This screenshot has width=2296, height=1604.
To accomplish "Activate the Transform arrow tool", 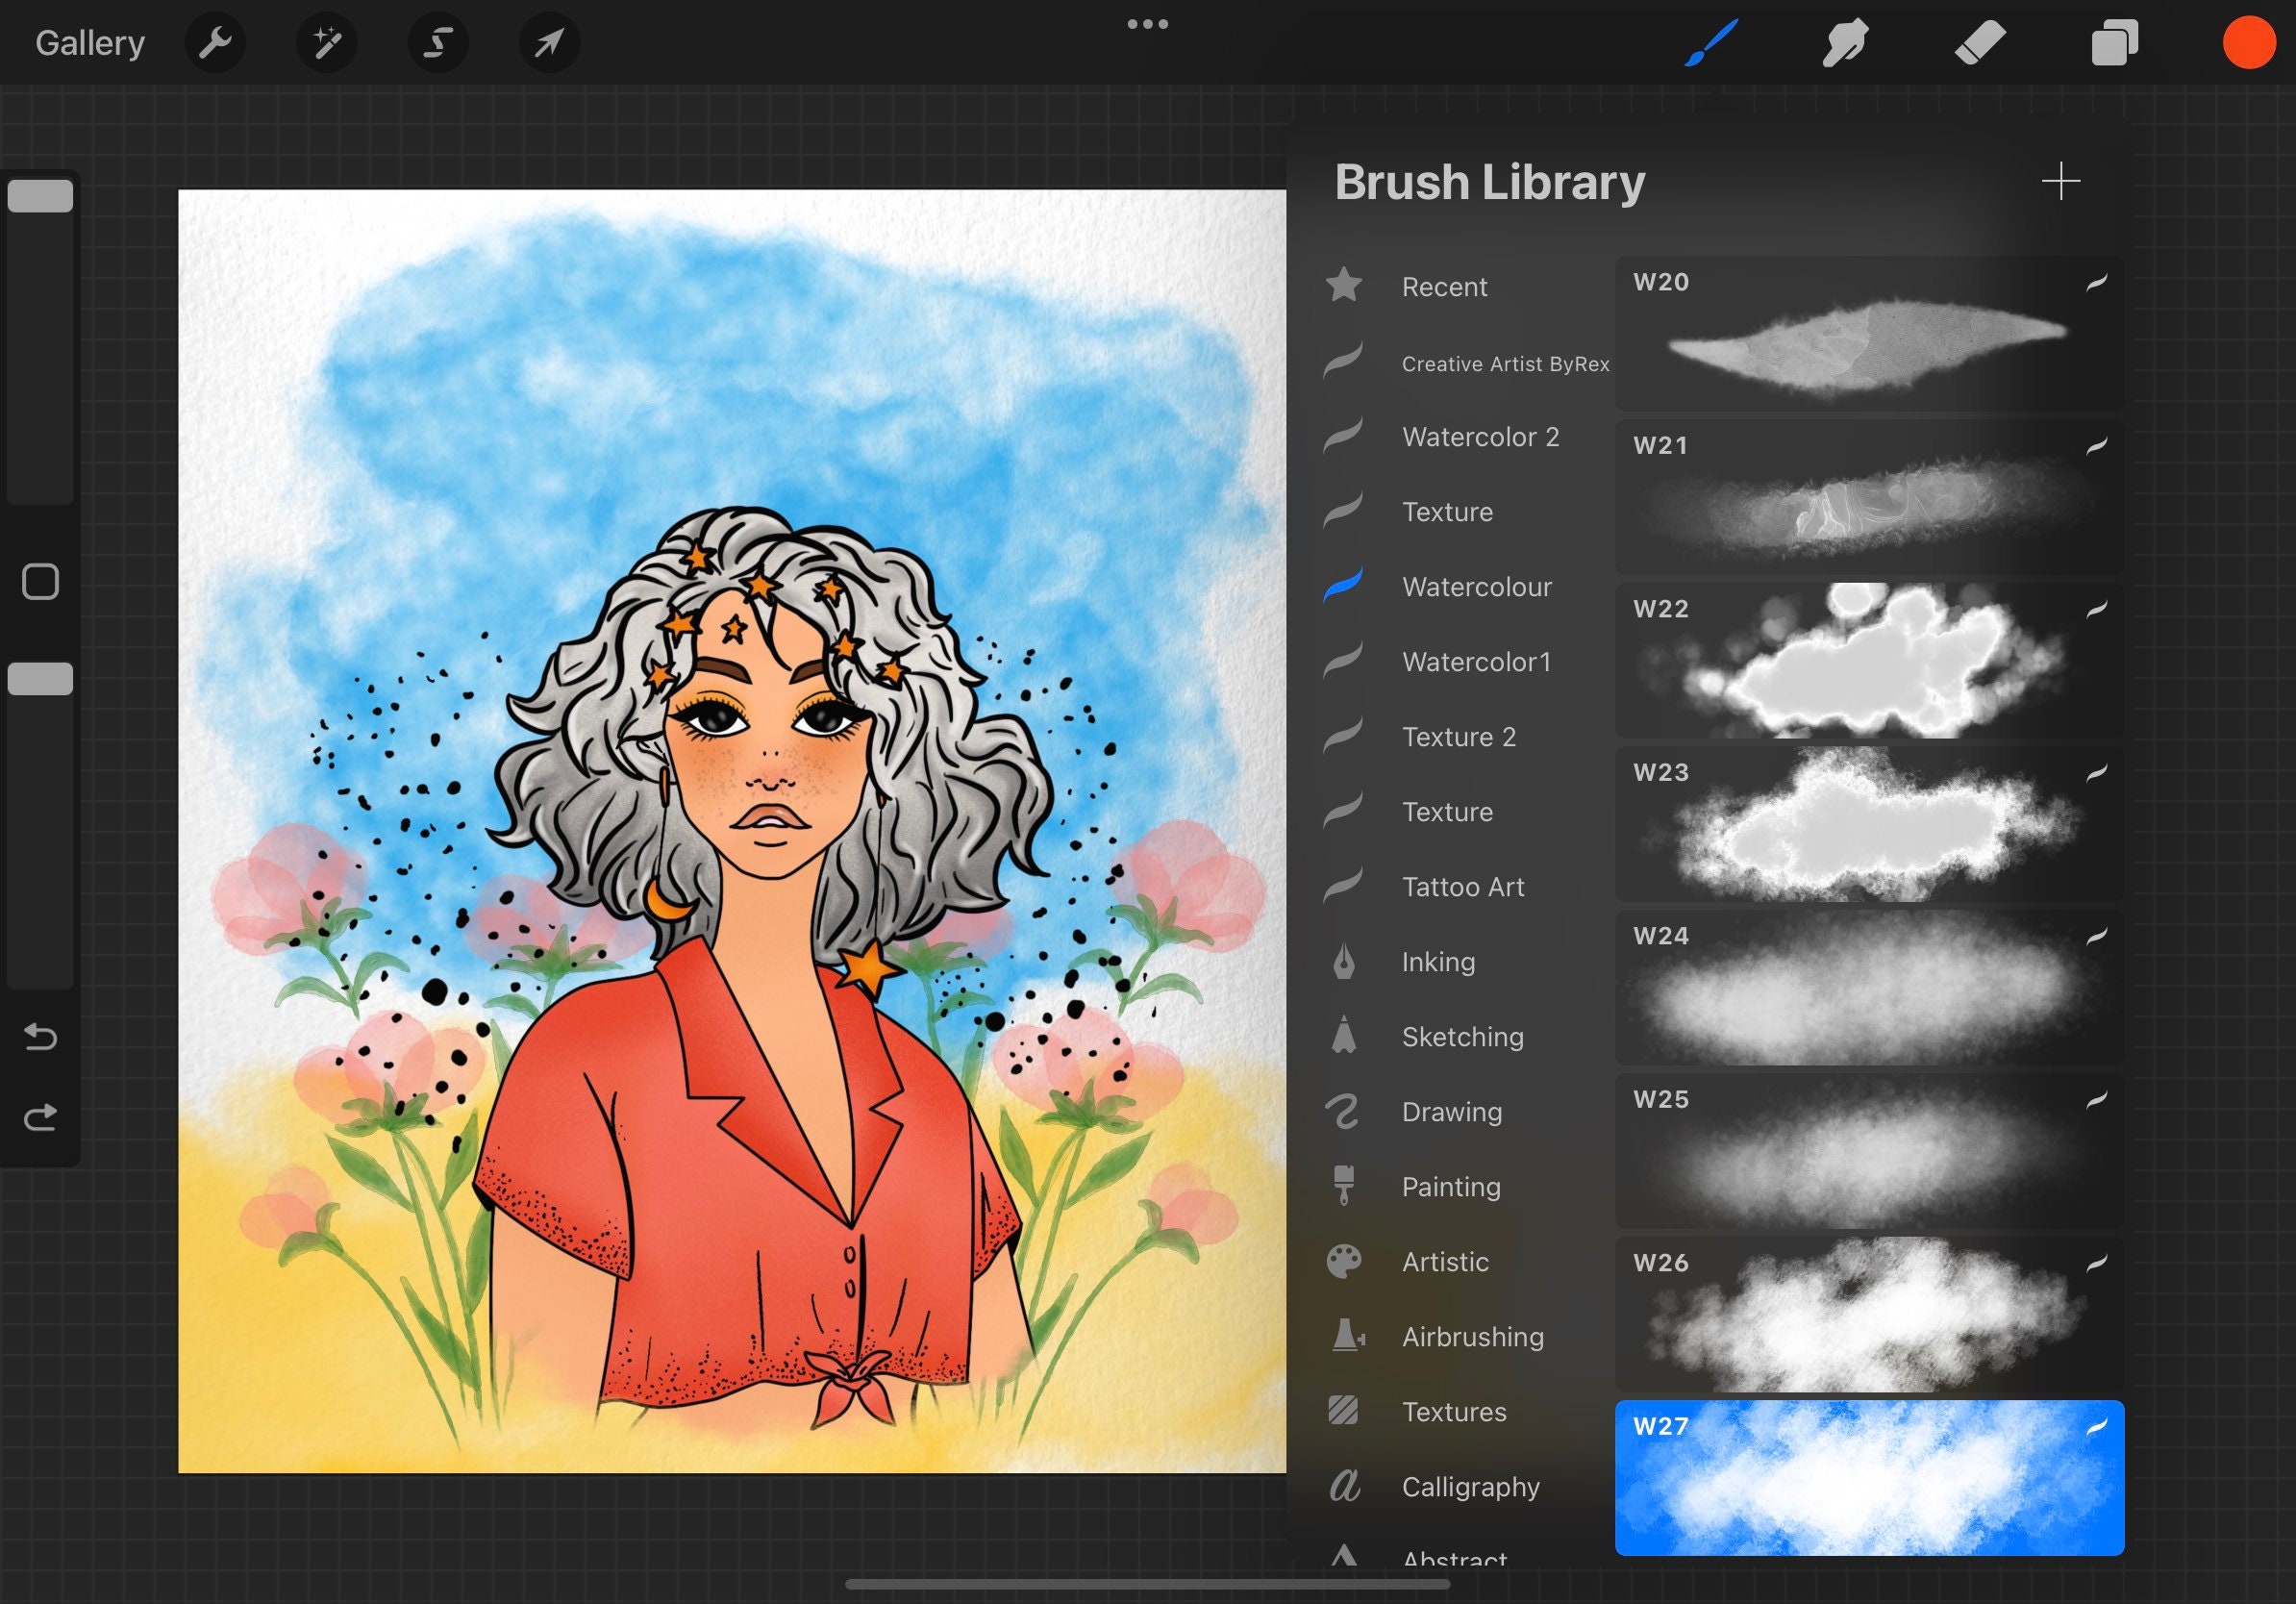I will 549,42.
